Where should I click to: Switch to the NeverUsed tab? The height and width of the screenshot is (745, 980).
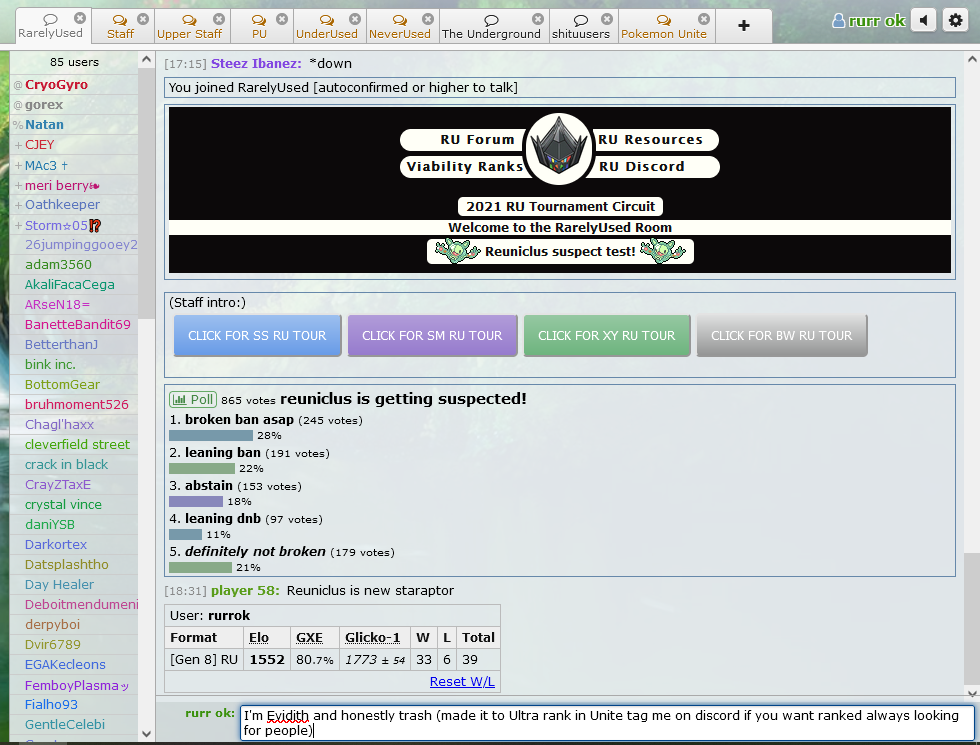click(x=400, y=27)
